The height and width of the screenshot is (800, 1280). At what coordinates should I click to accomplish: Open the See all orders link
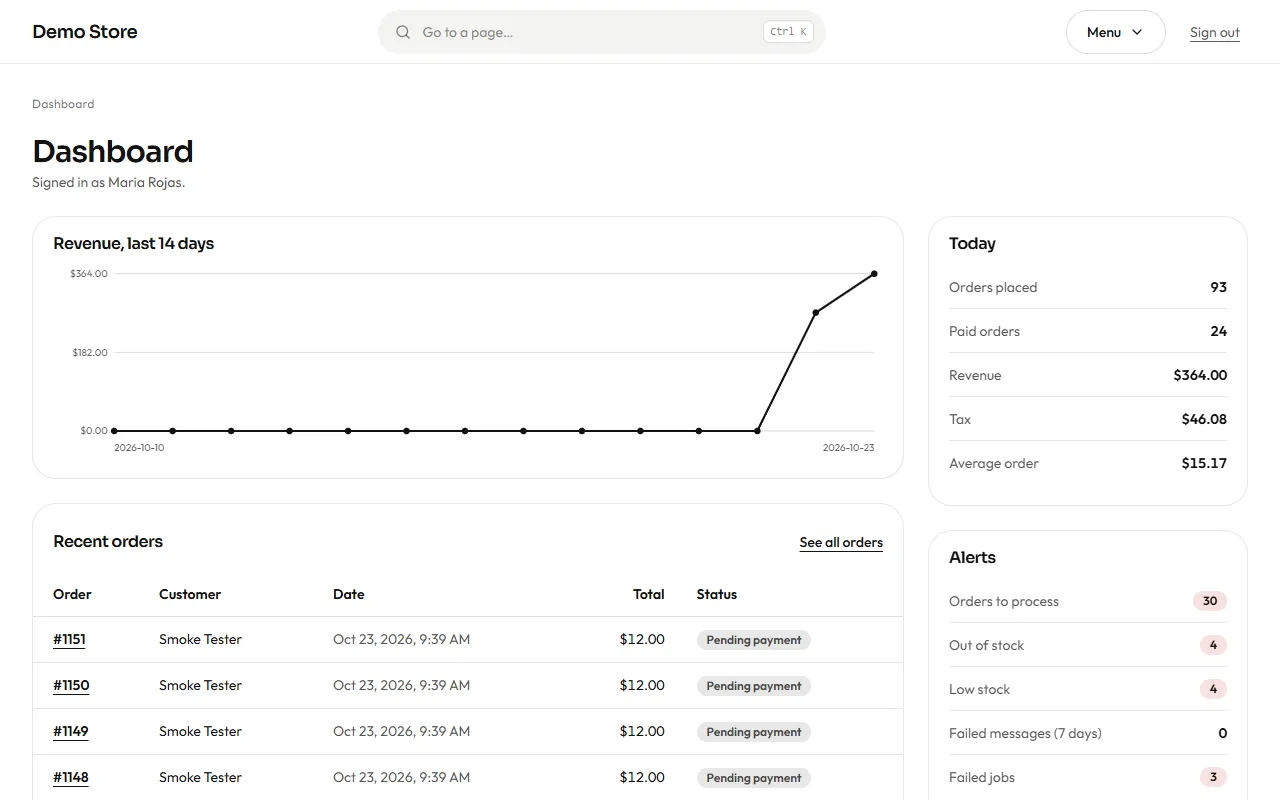click(841, 542)
